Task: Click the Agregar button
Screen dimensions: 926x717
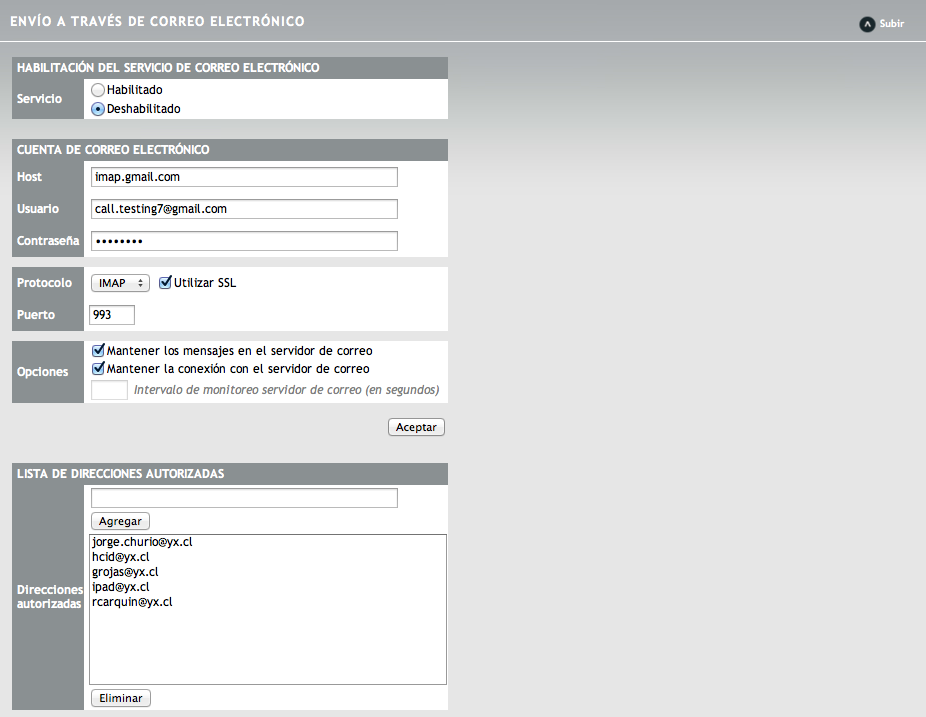Action: (120, 521)
